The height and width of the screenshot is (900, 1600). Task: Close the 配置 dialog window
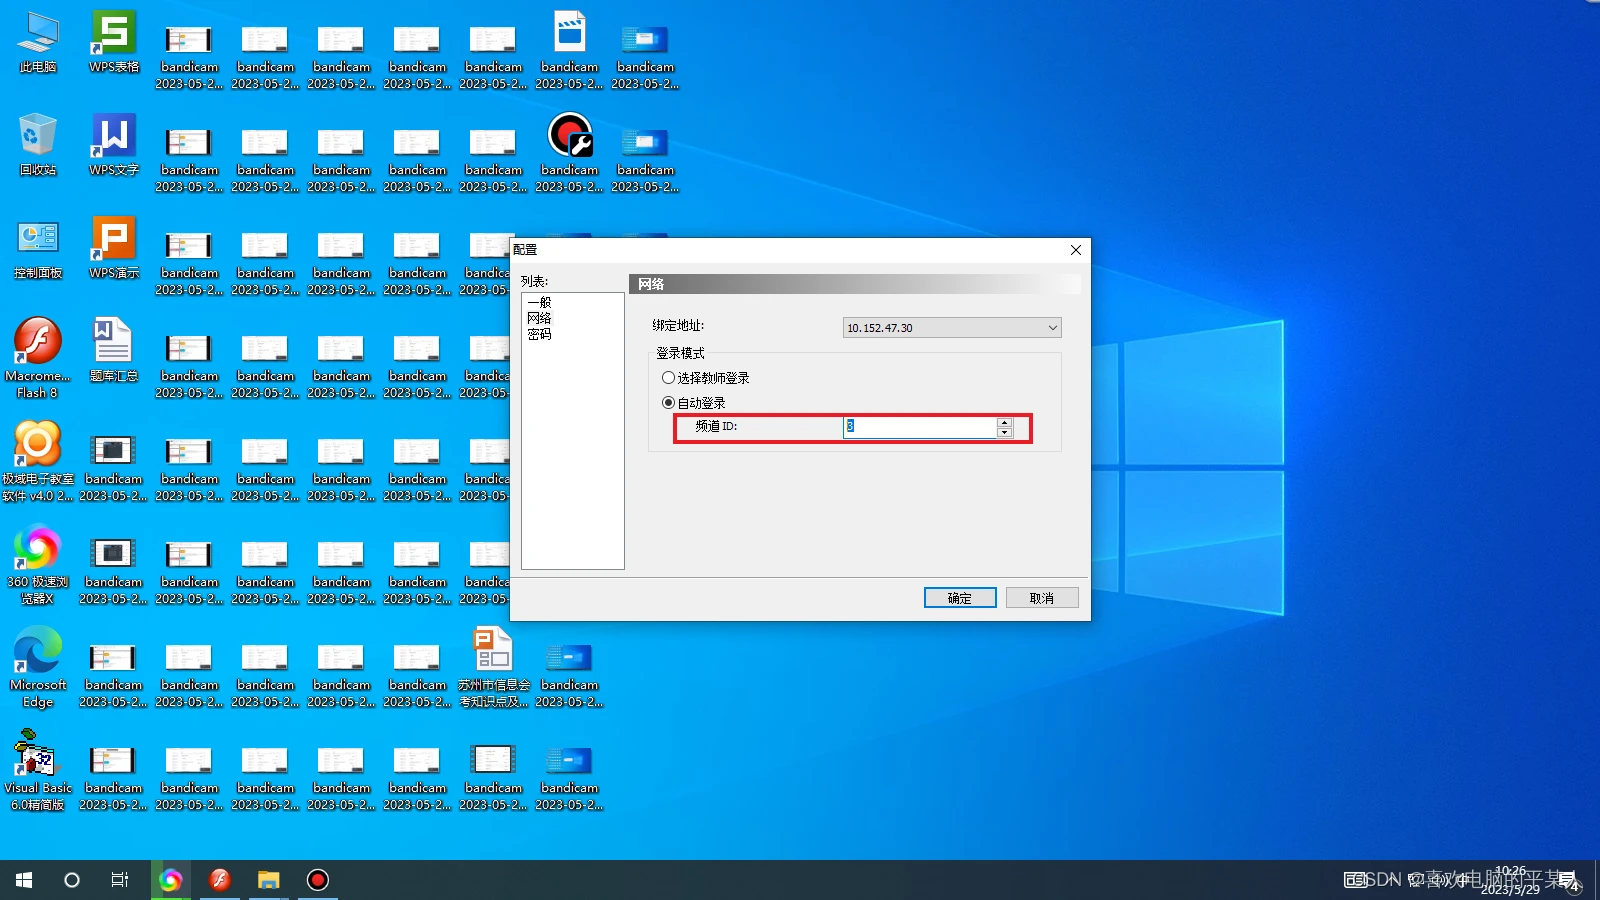click(1075, 250)
